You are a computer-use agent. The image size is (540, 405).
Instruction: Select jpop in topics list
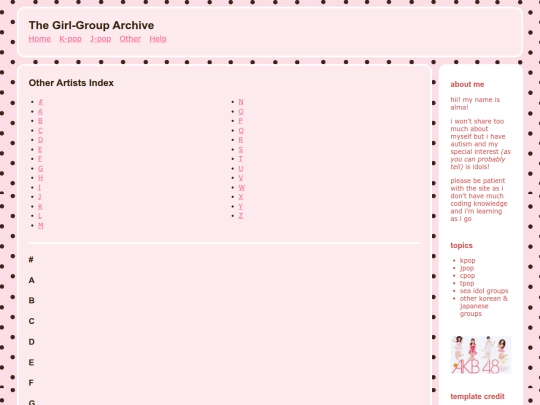[467, 268]
